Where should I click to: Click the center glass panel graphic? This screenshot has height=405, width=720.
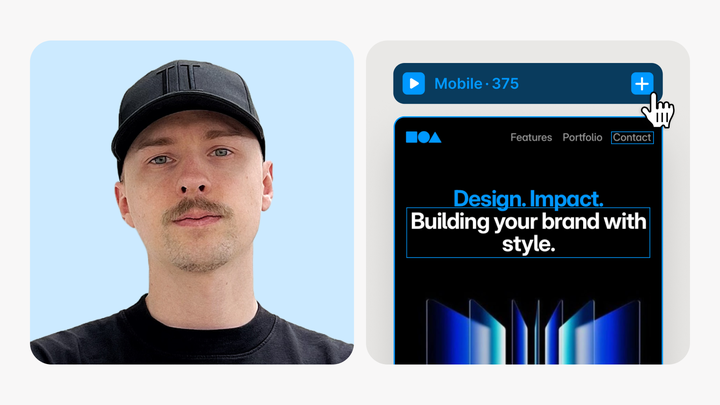tap(538, 332)
